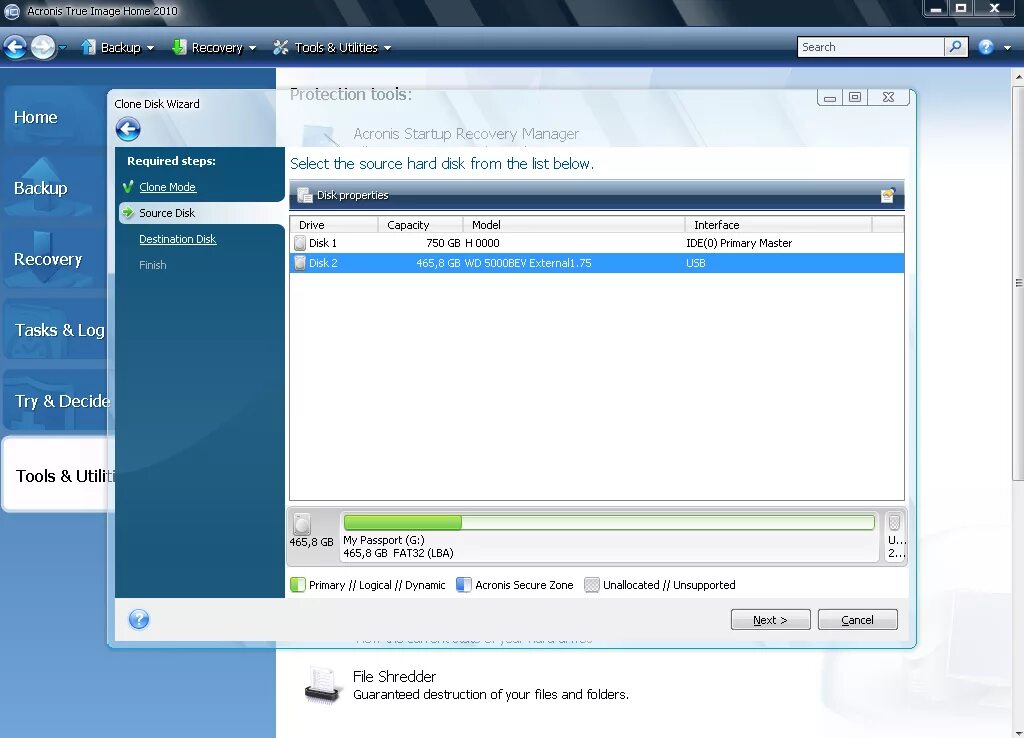
Task: Open File Shredder tool
Action: coord(394,677)
